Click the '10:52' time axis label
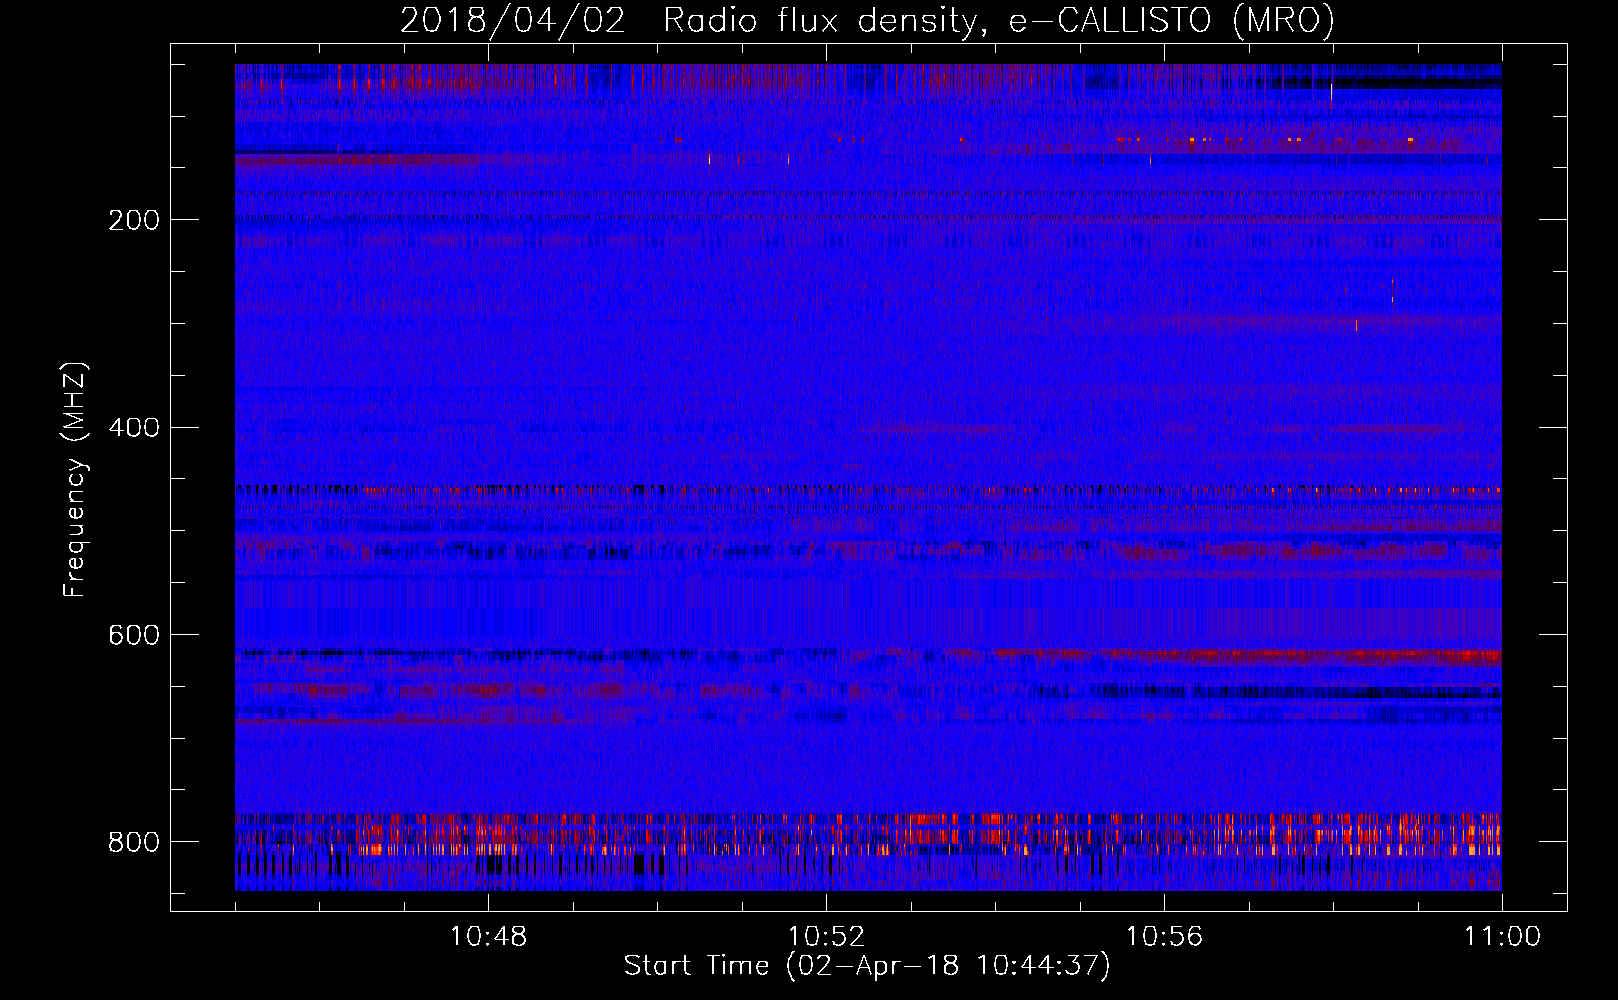 (x=826, y=937)
